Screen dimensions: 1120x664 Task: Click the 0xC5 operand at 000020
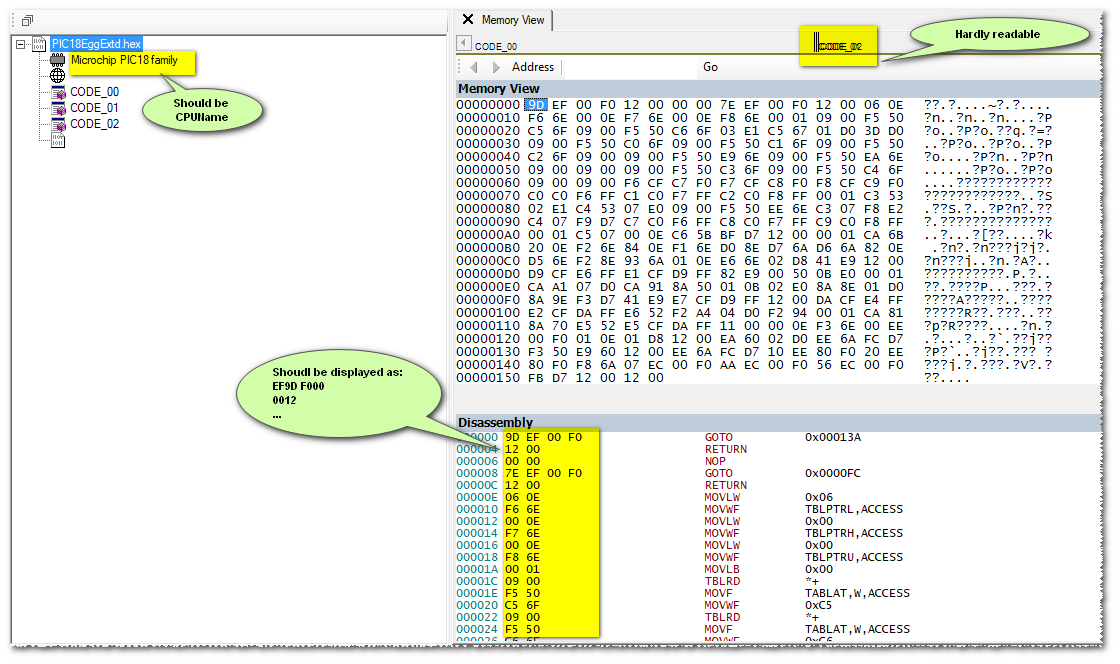[x=819, y=605]
